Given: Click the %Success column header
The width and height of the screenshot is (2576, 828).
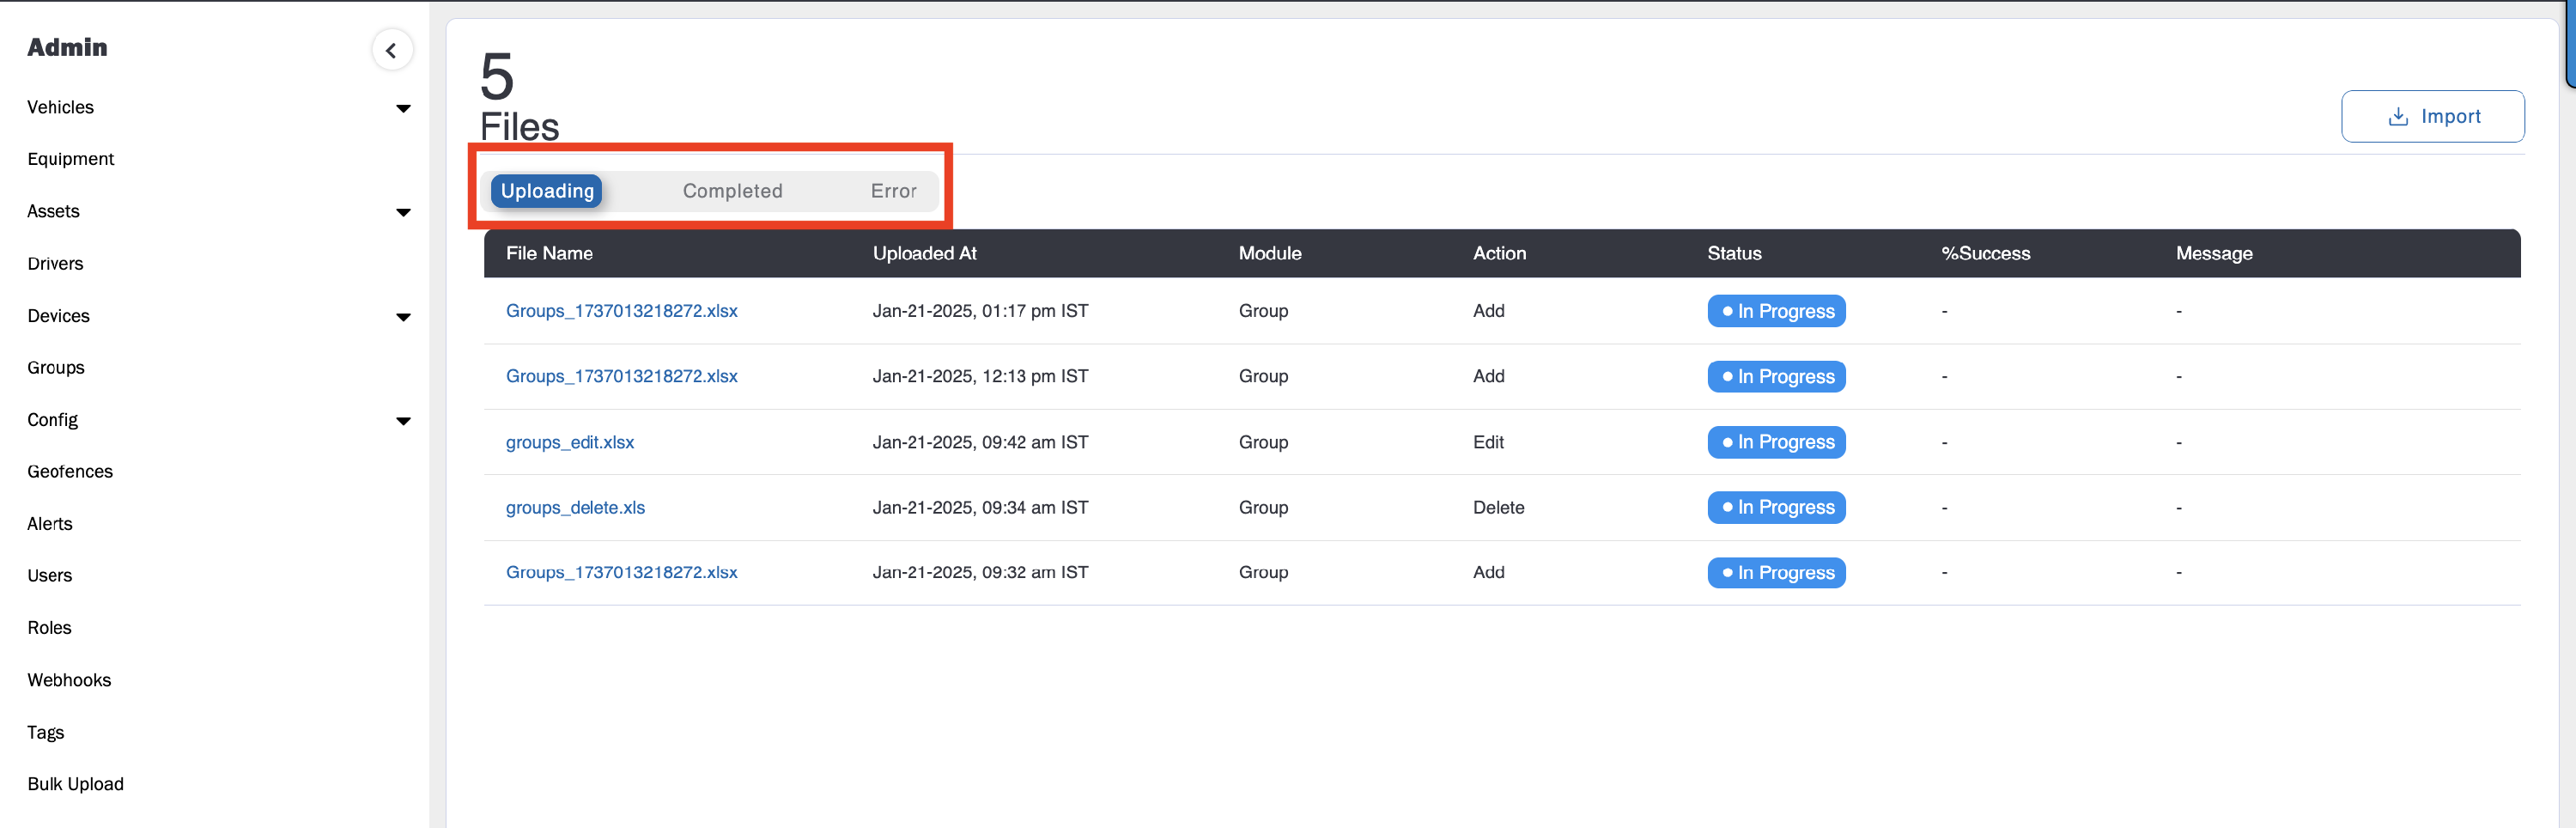Looking at the screenshot, I should 1985,253.
